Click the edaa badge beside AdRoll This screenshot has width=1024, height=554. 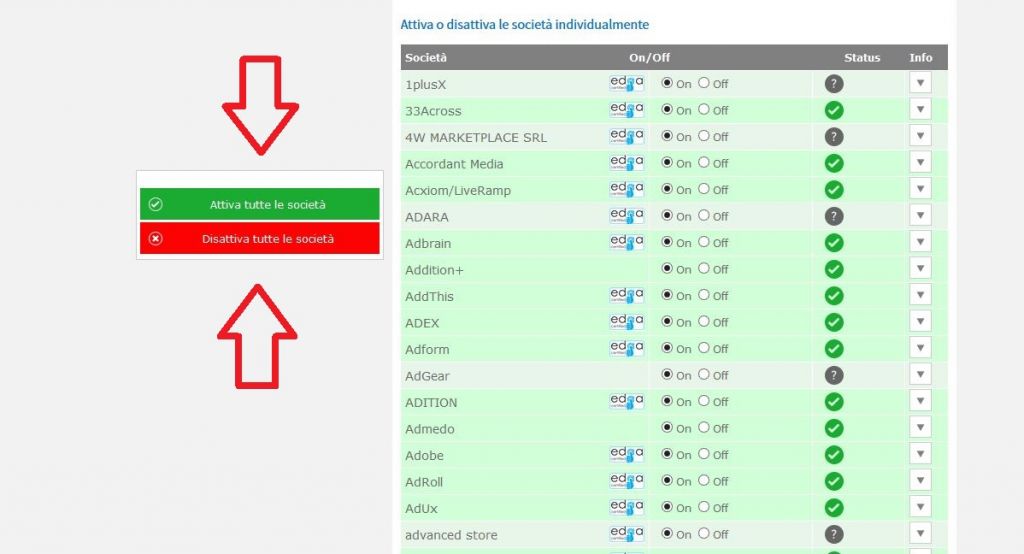point(626,481)
